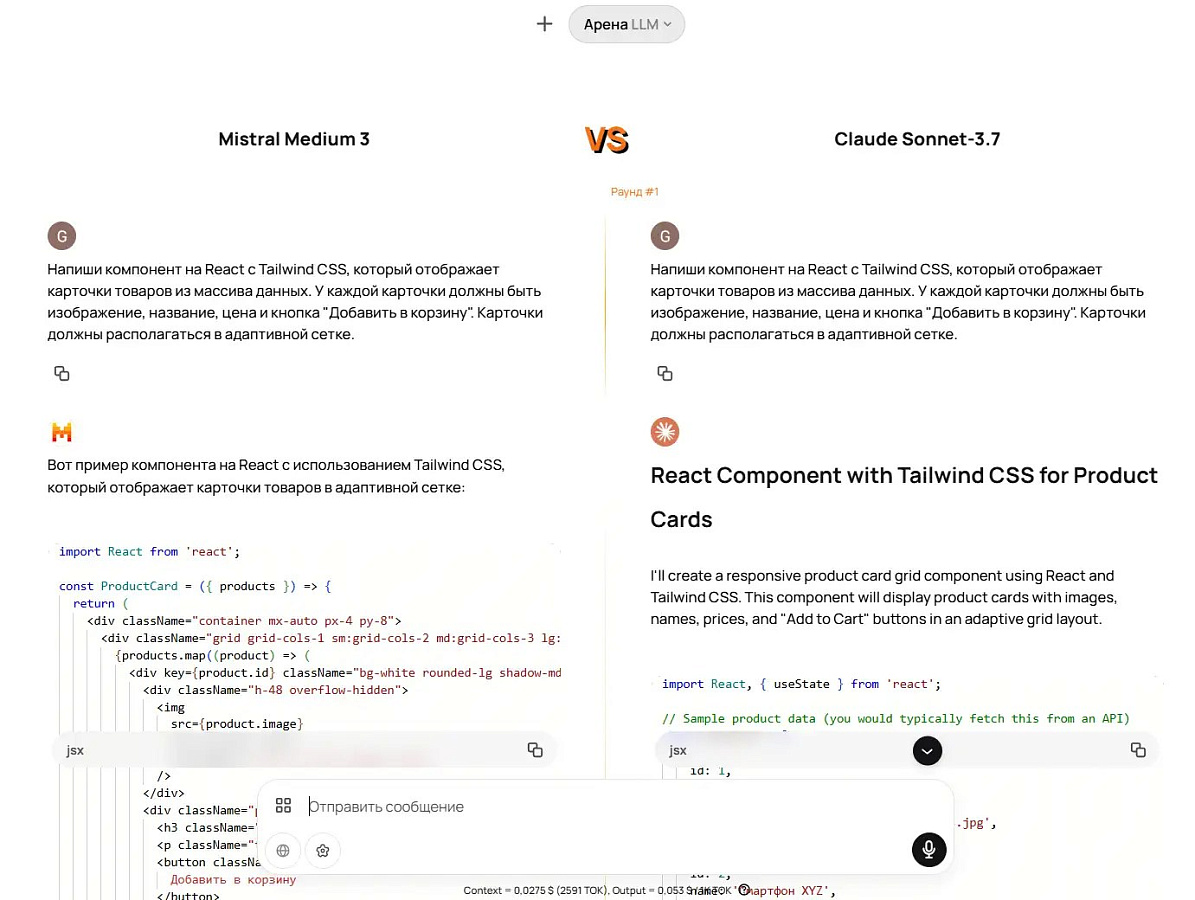The image size is (1195, 900).
Task: Click the Mistral model logo icon
Action: (62, 432)
